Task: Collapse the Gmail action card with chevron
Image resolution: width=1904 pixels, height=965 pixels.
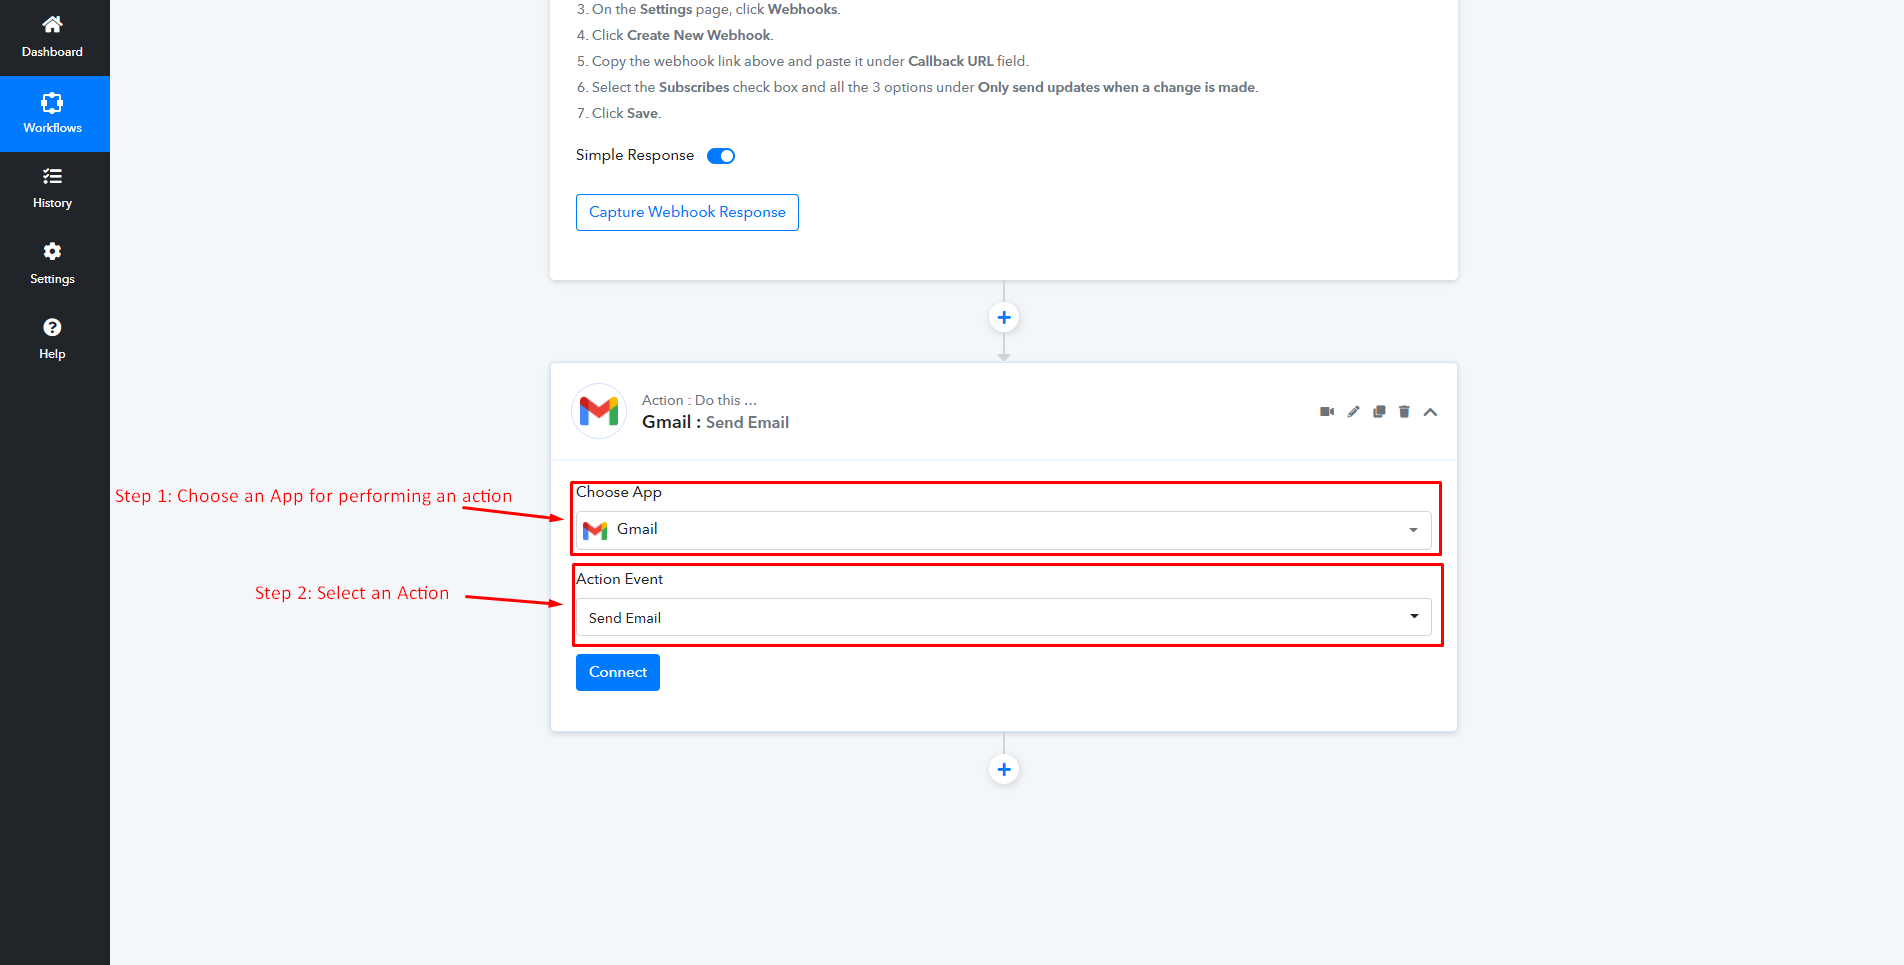Action: 1430,412
